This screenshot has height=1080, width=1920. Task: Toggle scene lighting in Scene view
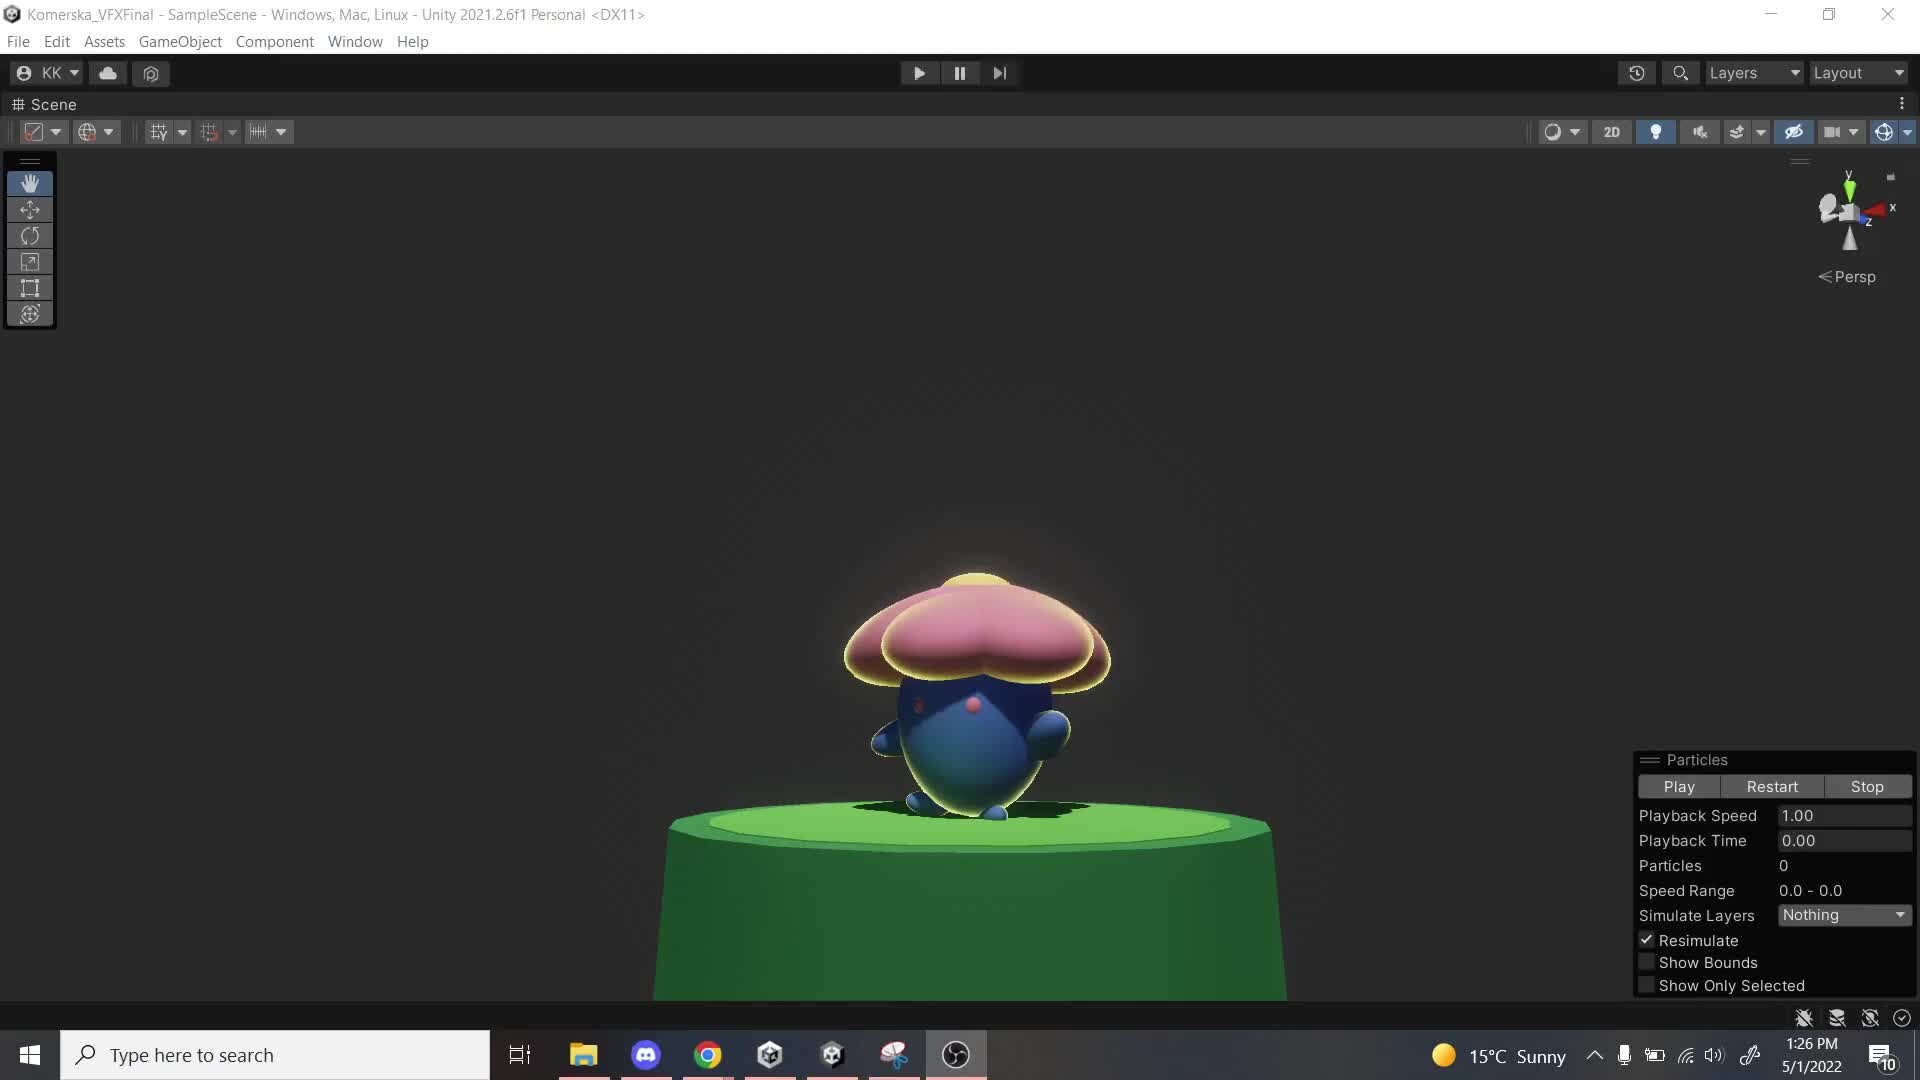coord(1655,131)
